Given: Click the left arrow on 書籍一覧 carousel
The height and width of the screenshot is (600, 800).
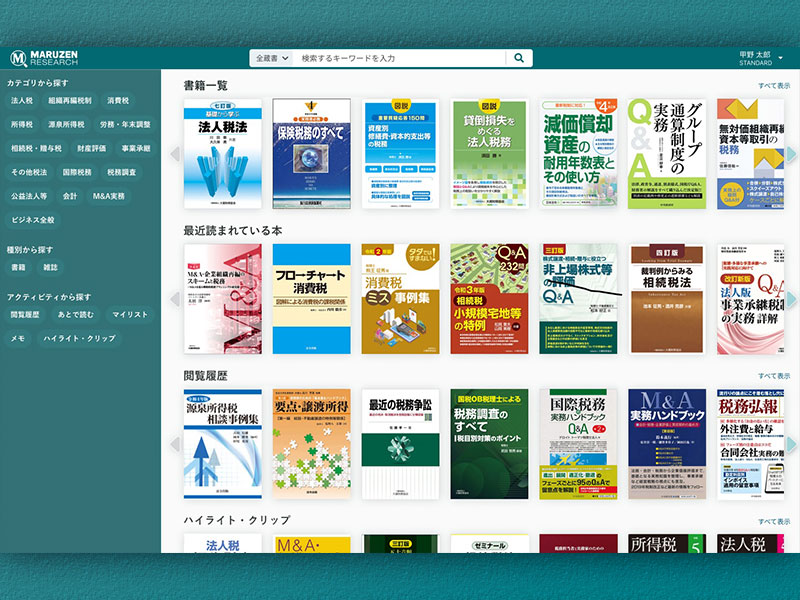Looking at the screenshot, I should [177, 152].
